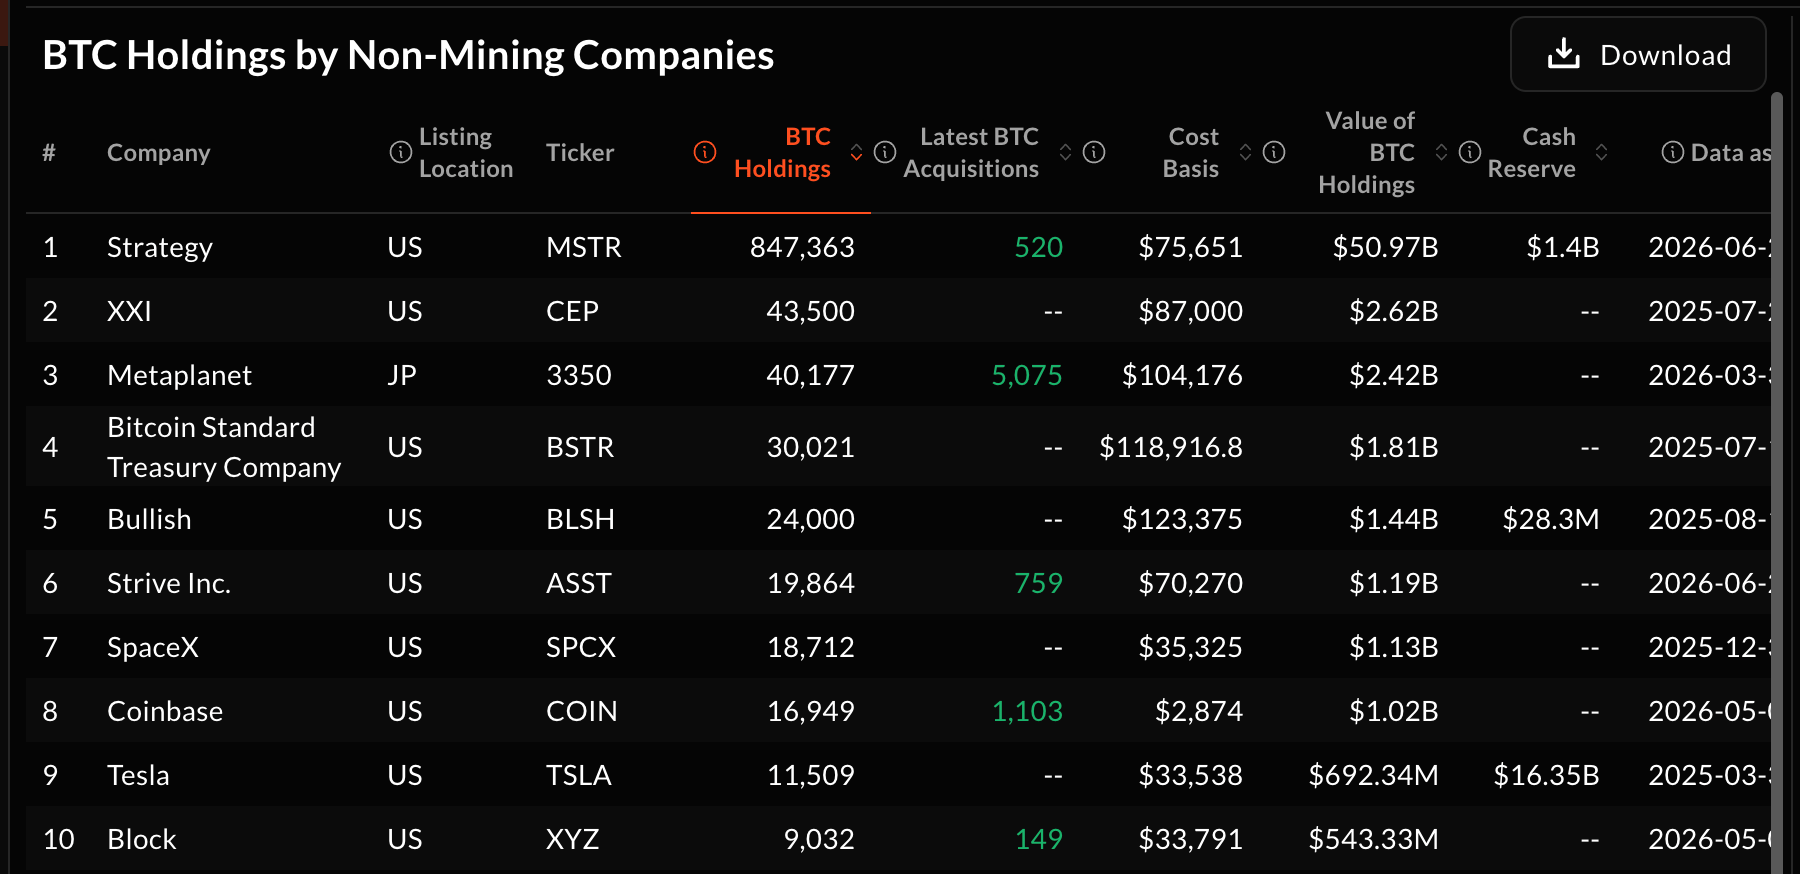Click the info icon before Cash Reserve

coord(1470,152)
